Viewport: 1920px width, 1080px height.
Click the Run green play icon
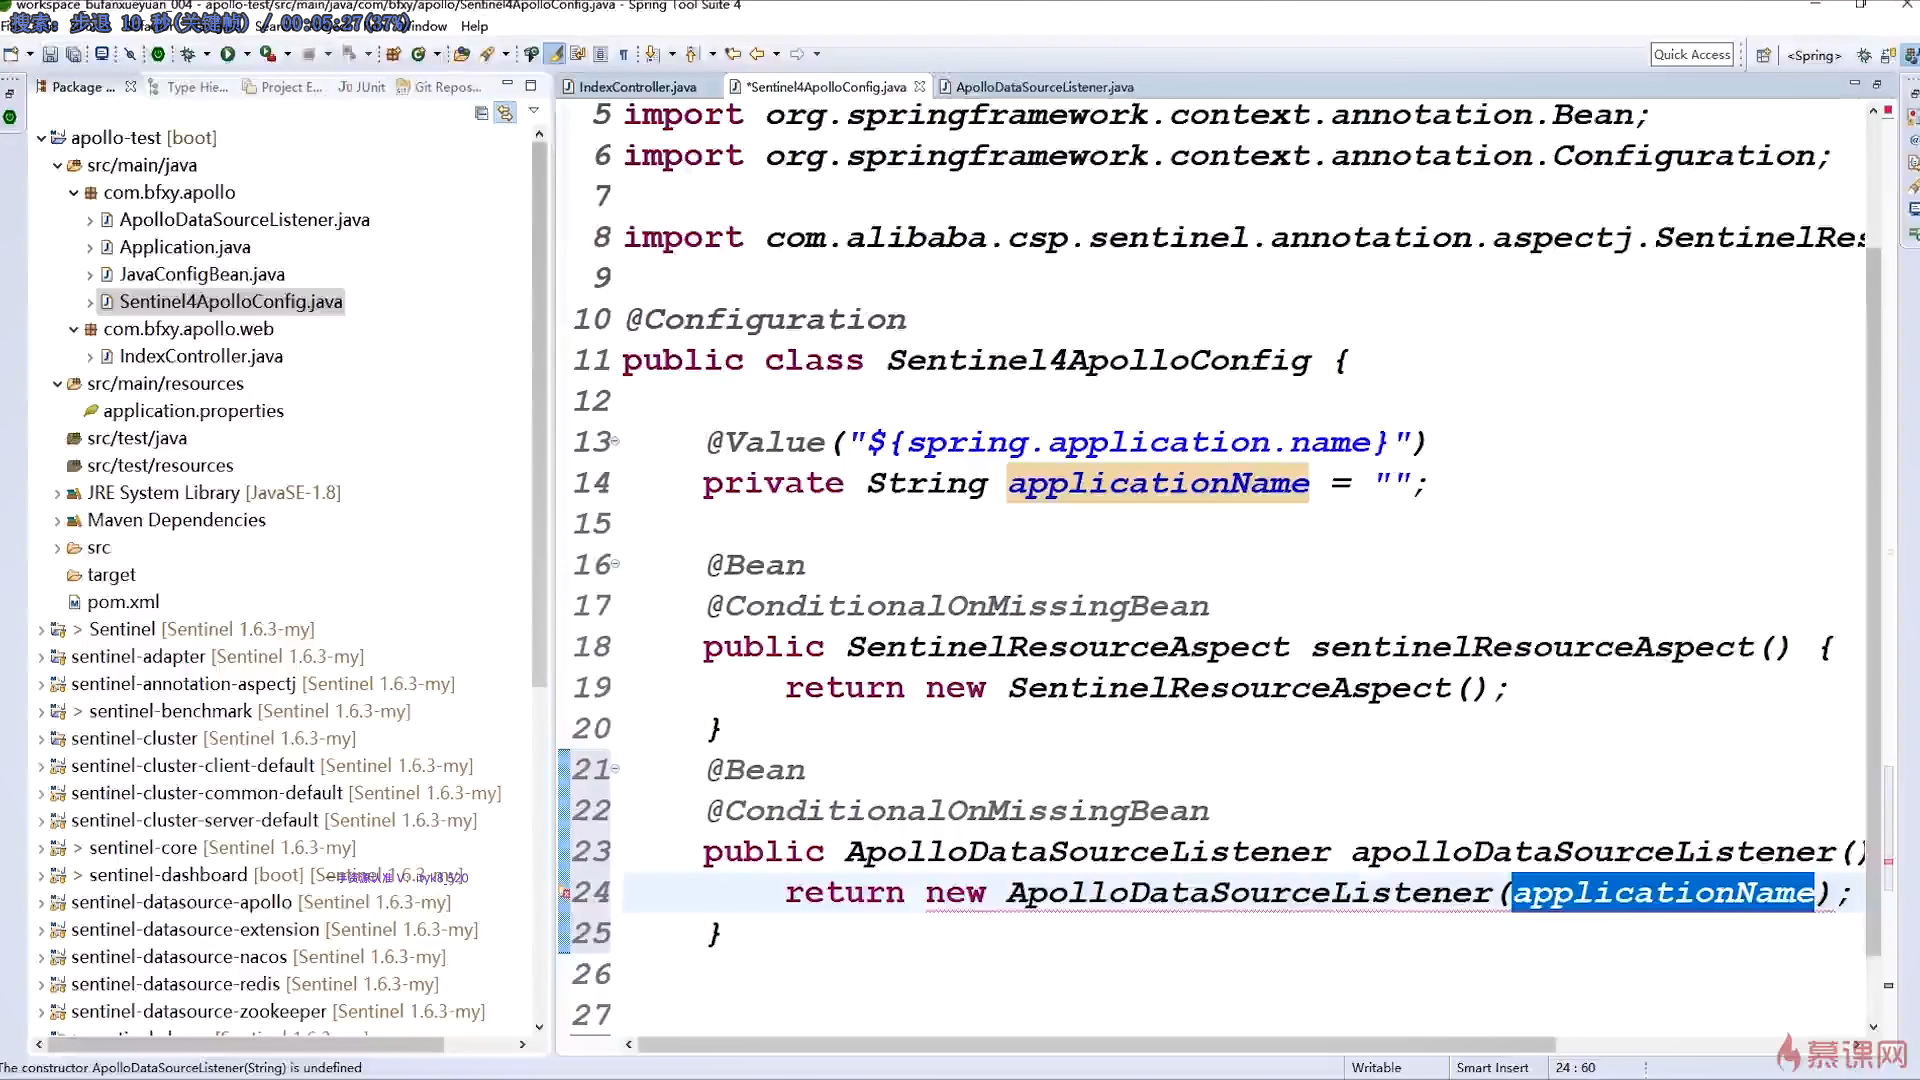pos(228,54)
